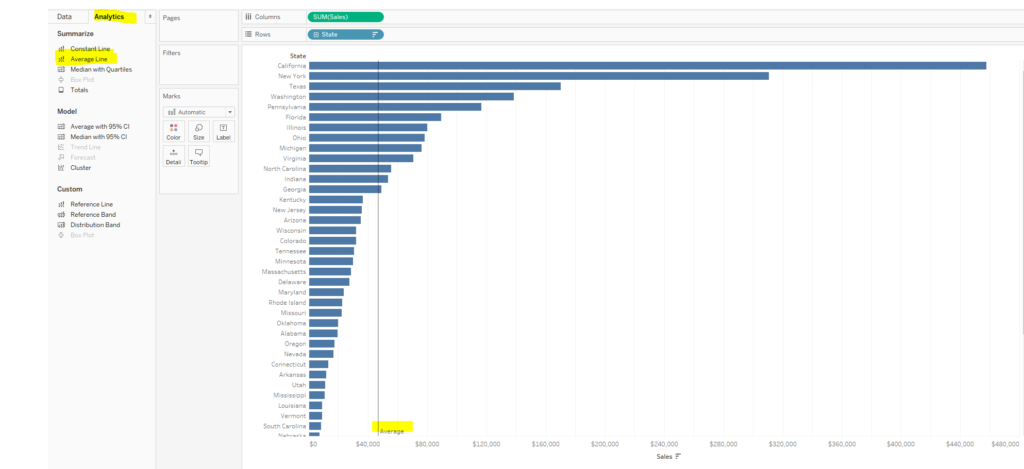Open the Tooltip marks card button
The width and height of the screenshot is (1024, 469).
click(x=199, y=156)
